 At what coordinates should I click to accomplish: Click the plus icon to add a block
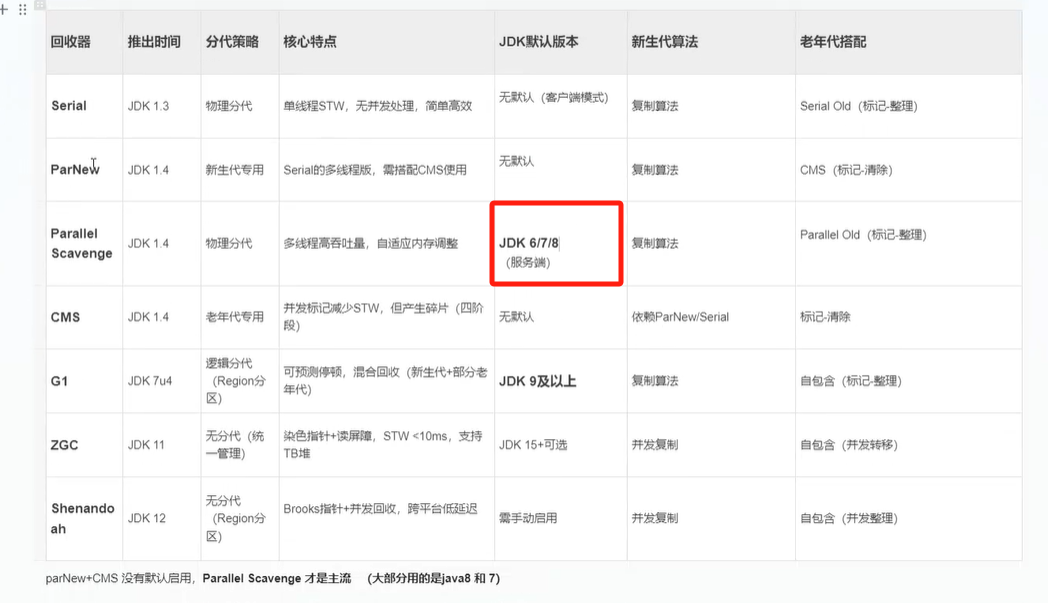pos(4,10)
